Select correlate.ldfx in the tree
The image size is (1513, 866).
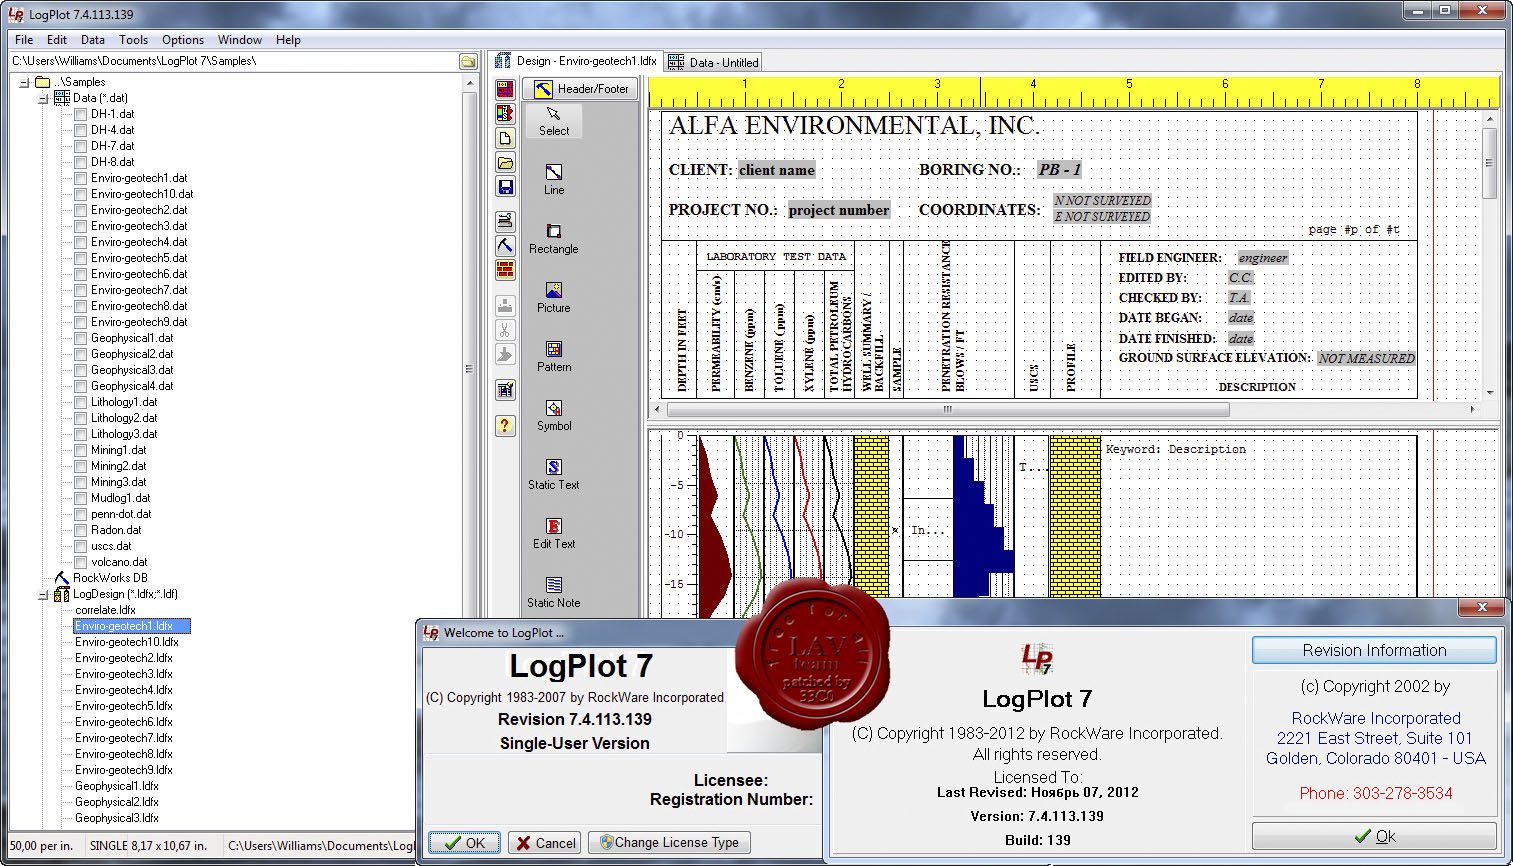105,610
